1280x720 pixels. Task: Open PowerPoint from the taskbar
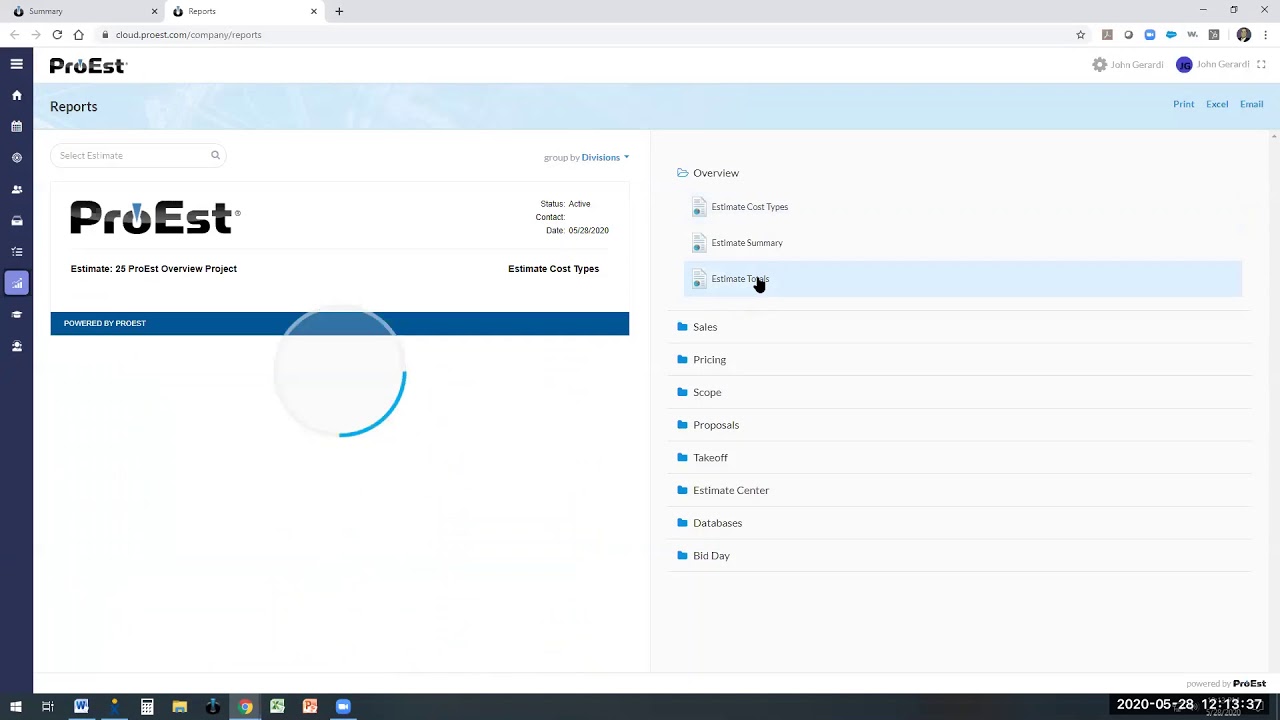(x=310, y=707)
